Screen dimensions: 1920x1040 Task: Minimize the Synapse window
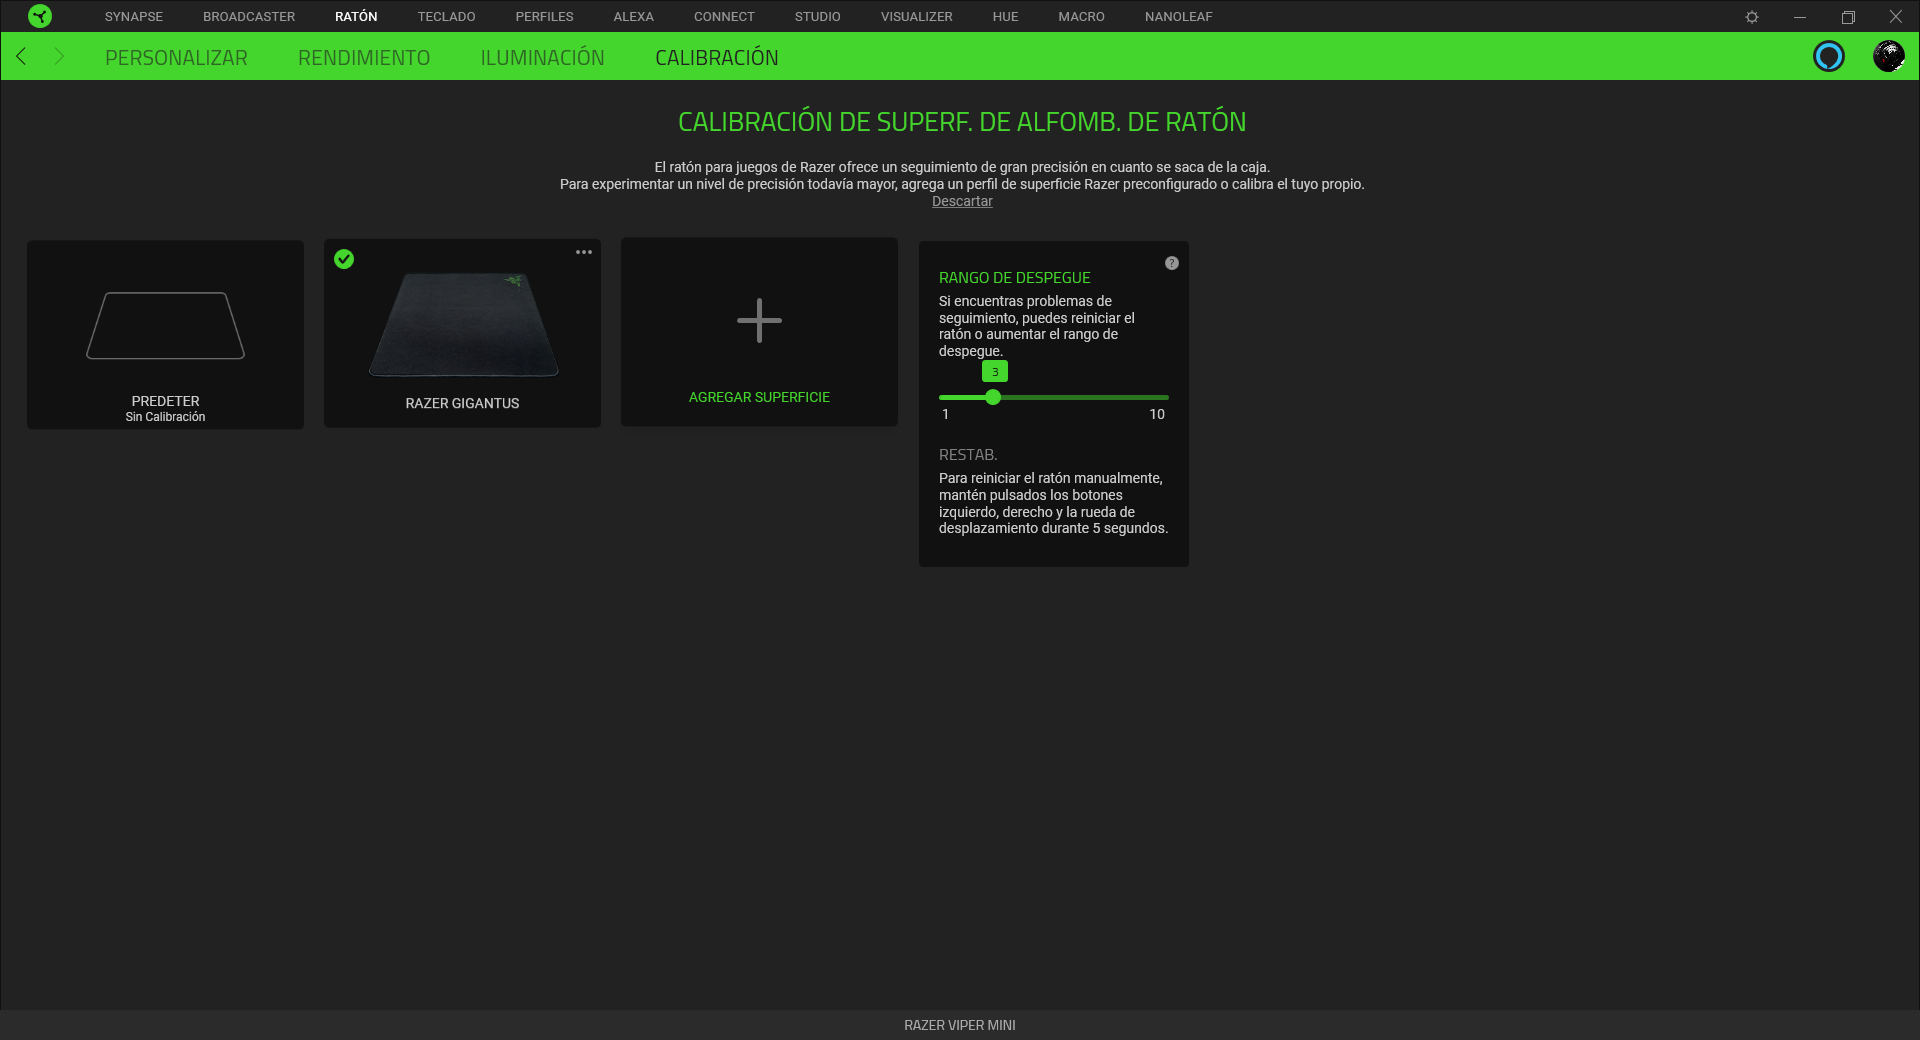click(1800, 17)
